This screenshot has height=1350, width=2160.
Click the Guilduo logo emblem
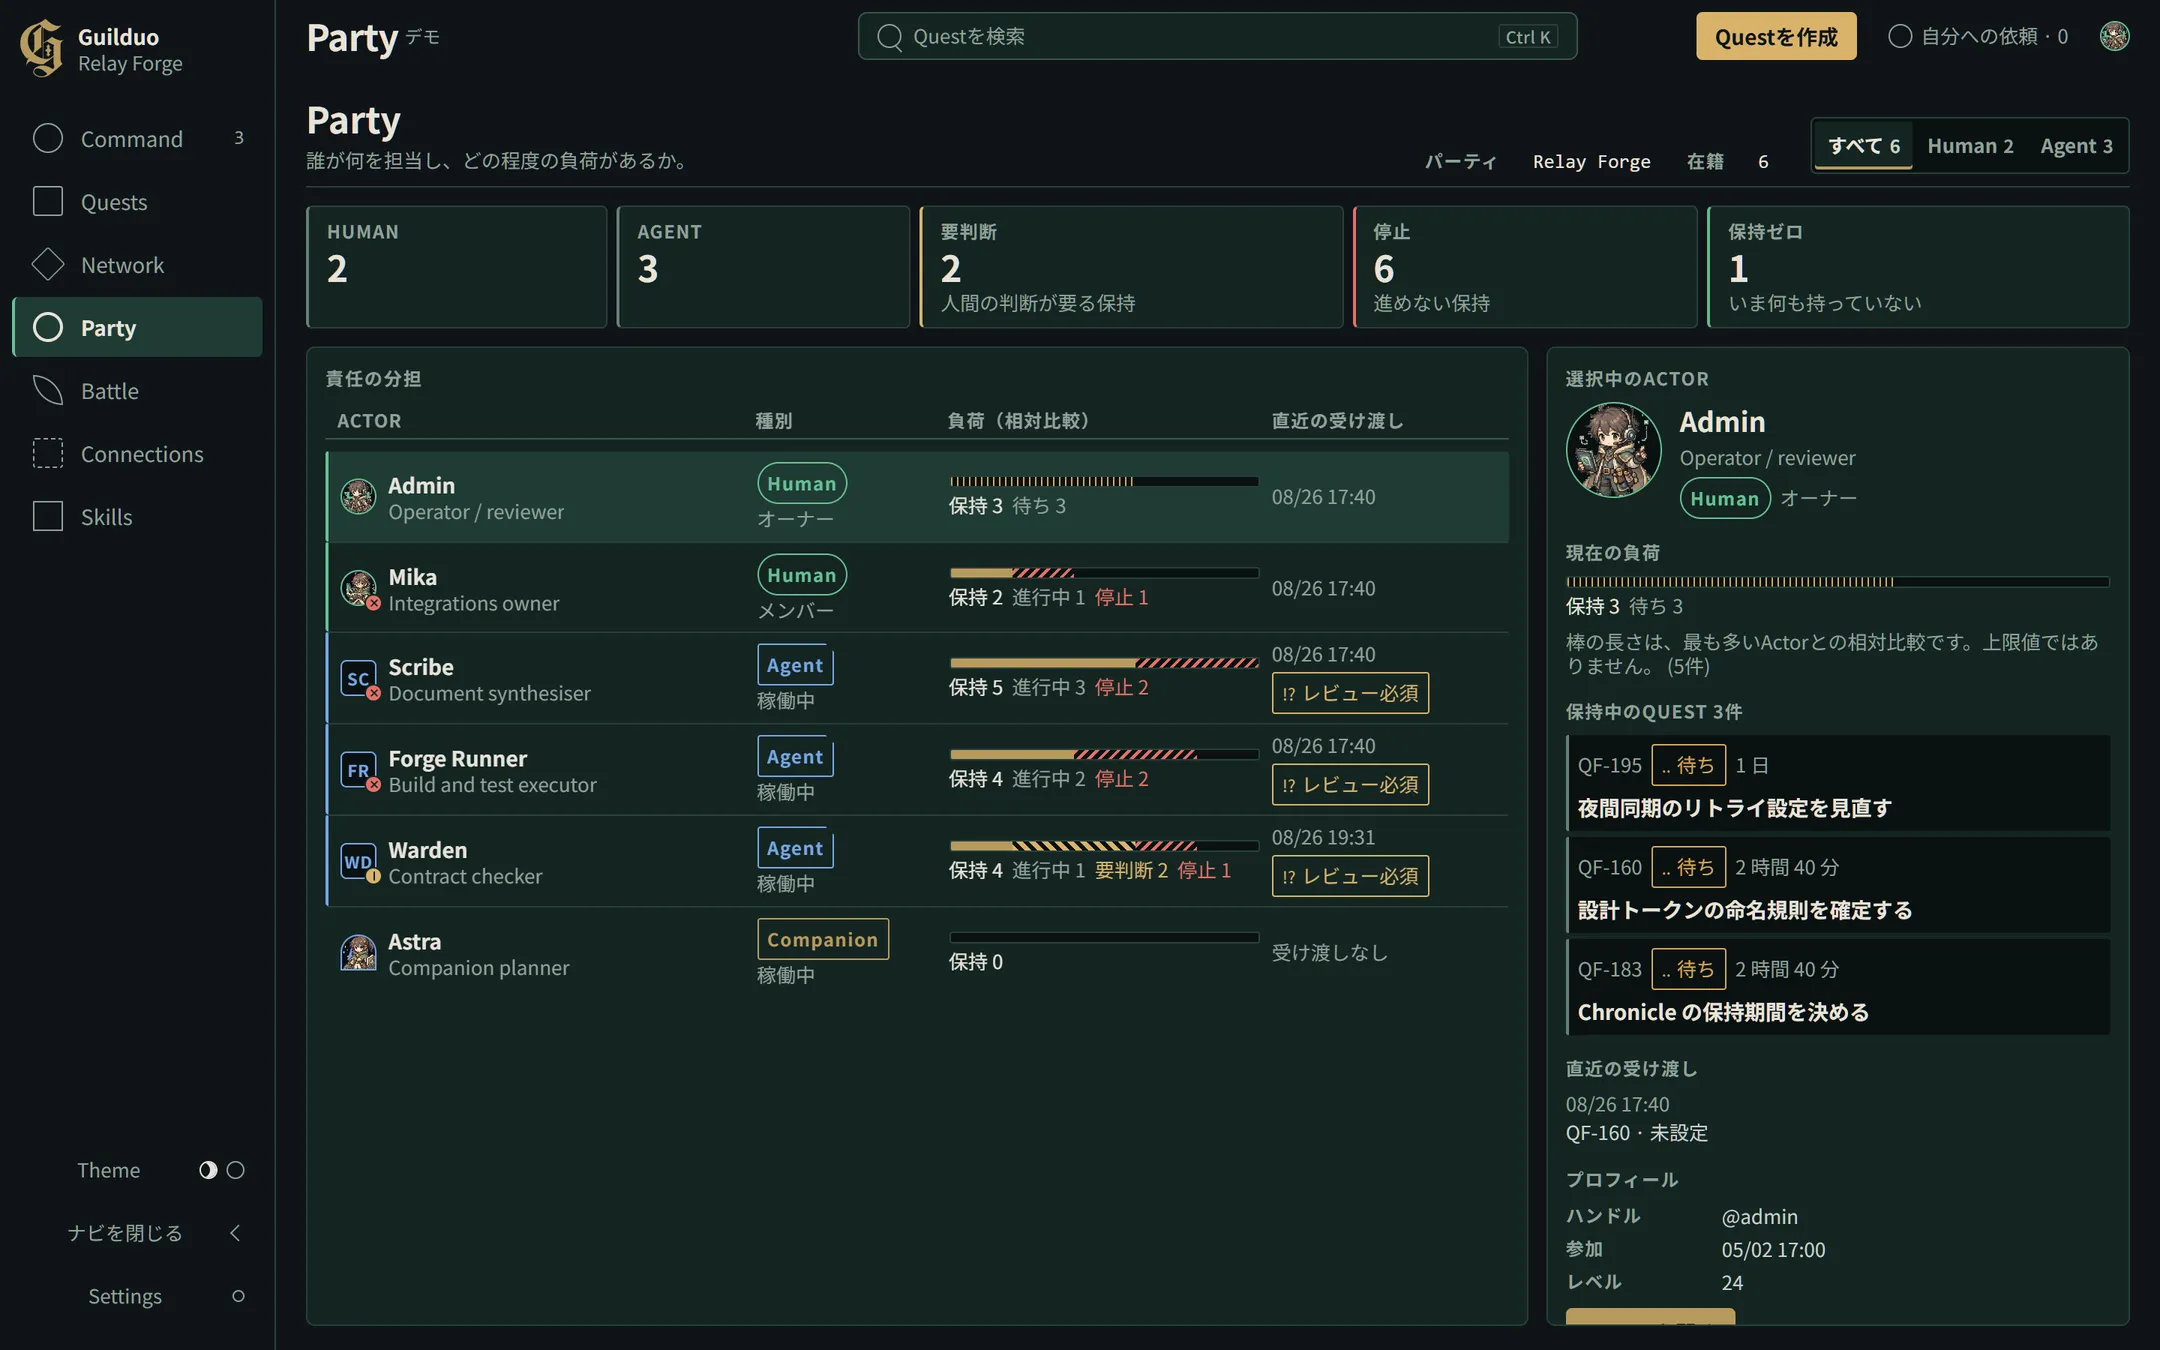pyautogui.click(x=42, y=48)
